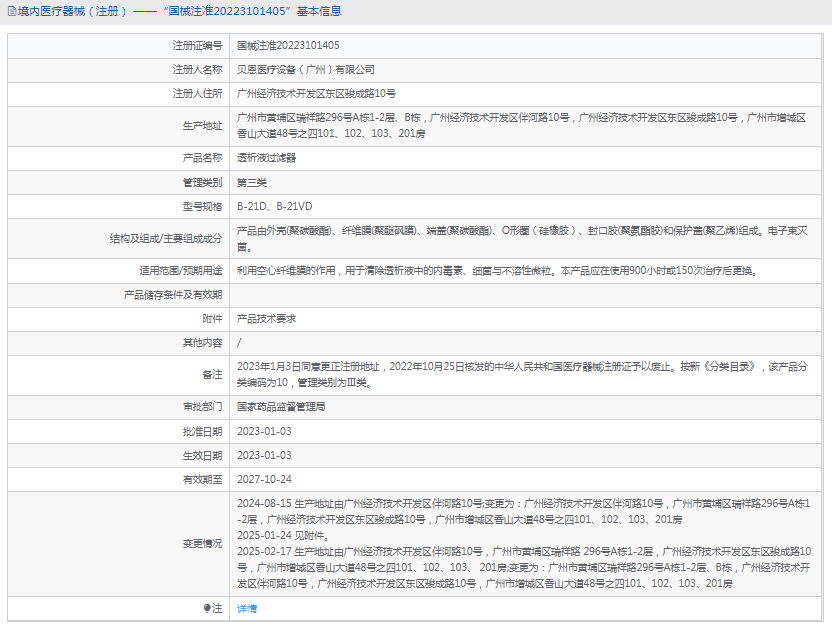Click the 适用范围/预期用途 label
This screenshot has height=625, width=832.
pyautogui.click(x=180, y=271)
